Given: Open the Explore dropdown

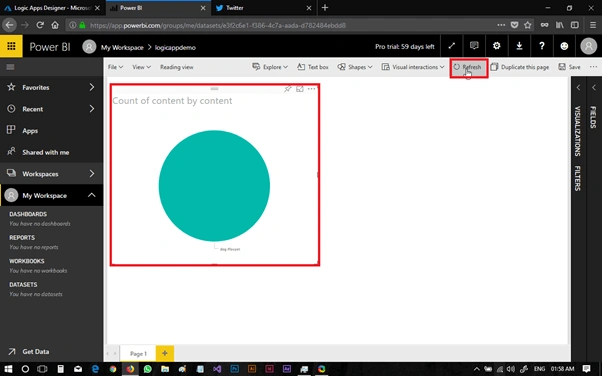Looking at the screenshot, I should point(270,67).
